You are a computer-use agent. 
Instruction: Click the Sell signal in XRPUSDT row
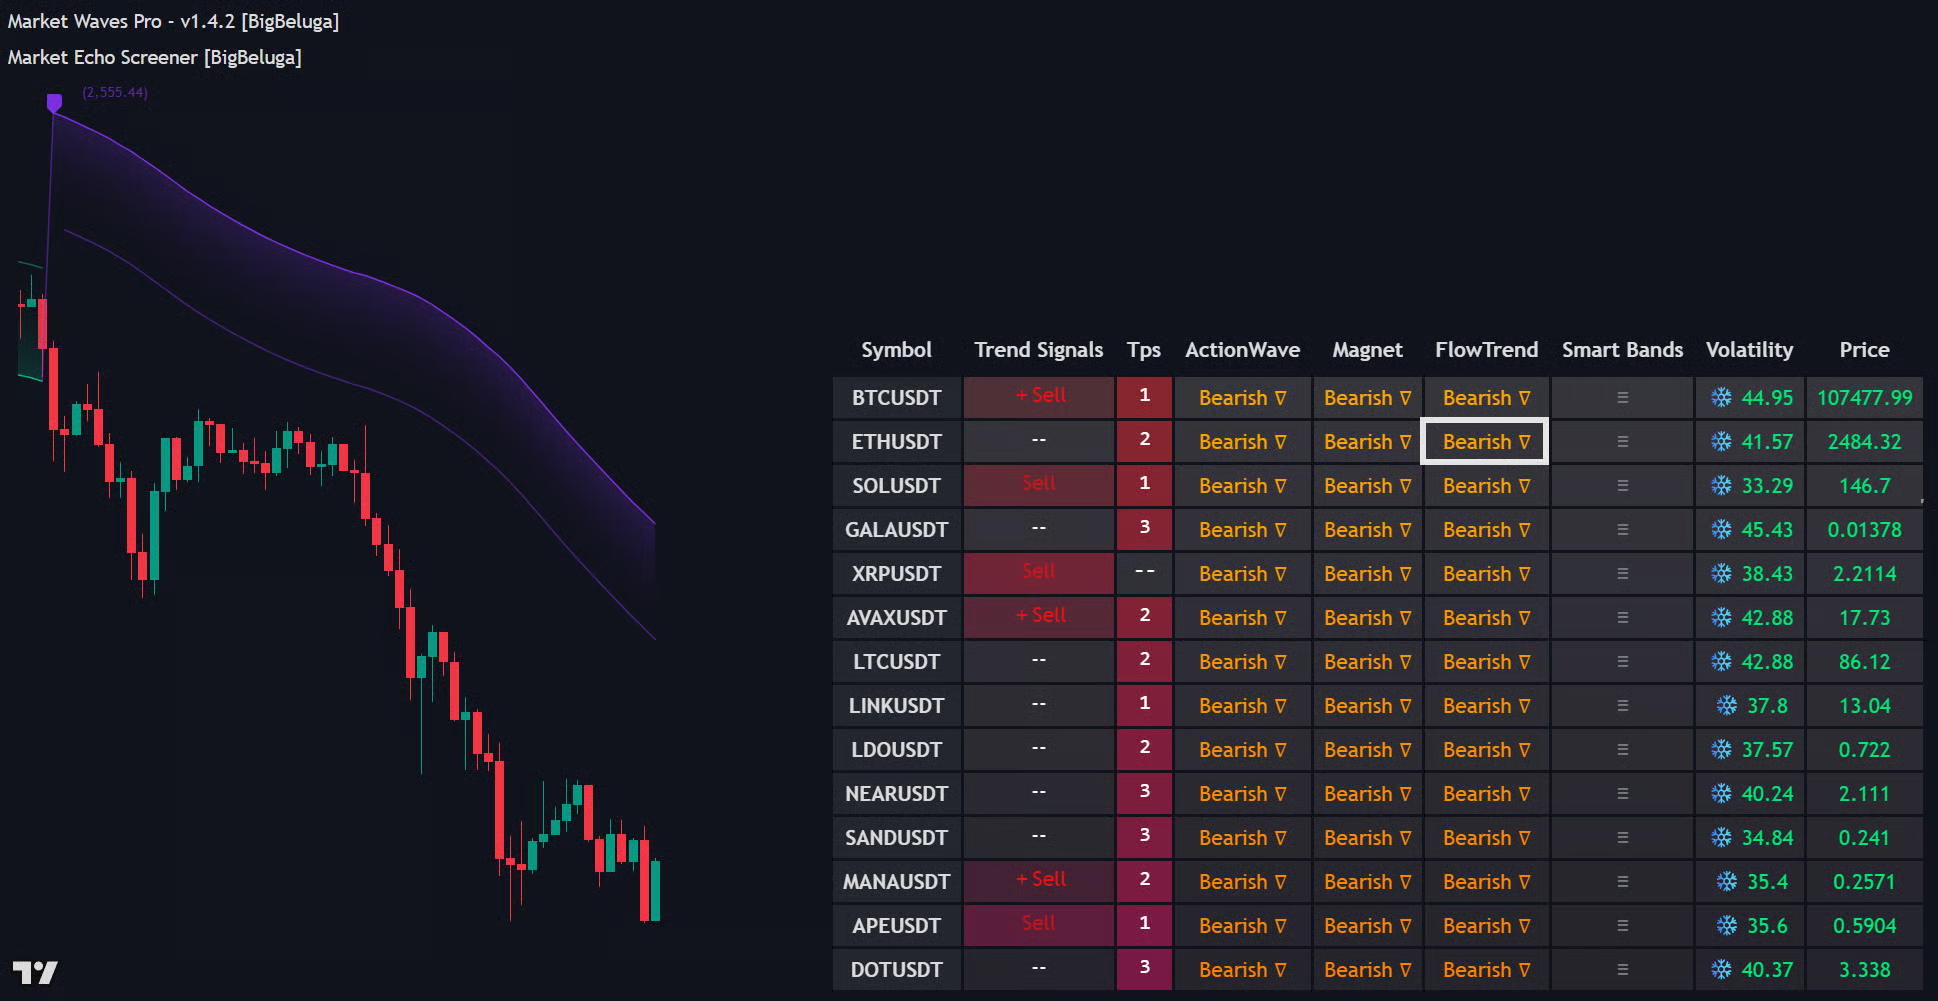1038,572
